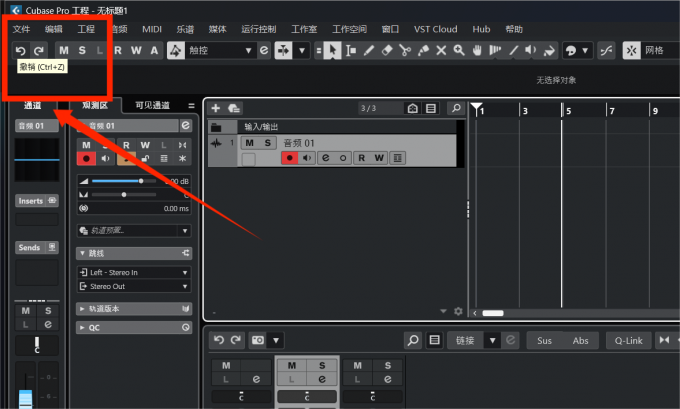Toggle Snap button next to 网格
The image size is (680, 409).
631,51
